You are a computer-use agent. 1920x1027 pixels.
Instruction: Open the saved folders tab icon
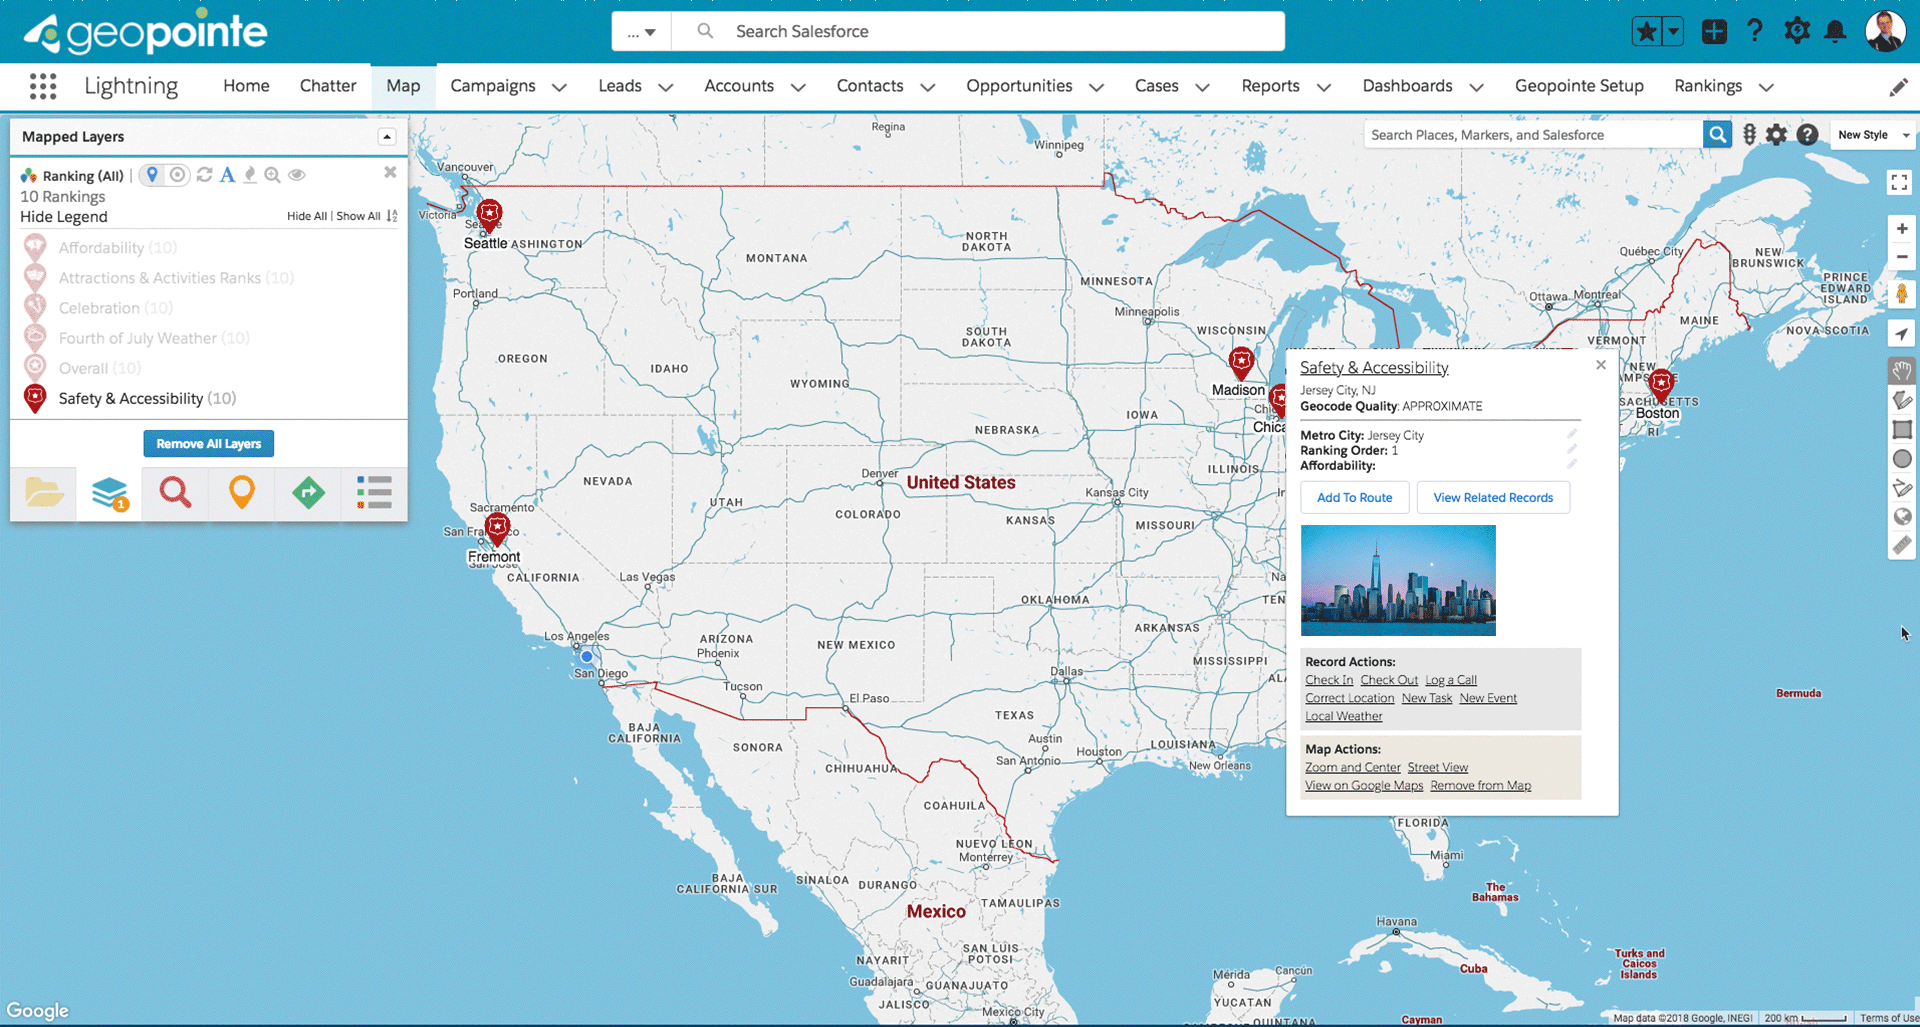click(44, 493)
